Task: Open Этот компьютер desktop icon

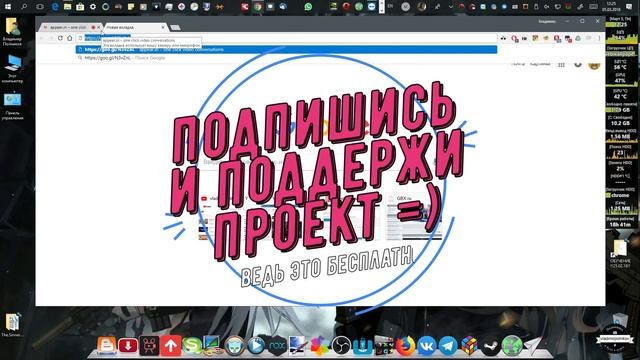Action: click(12, 69)
